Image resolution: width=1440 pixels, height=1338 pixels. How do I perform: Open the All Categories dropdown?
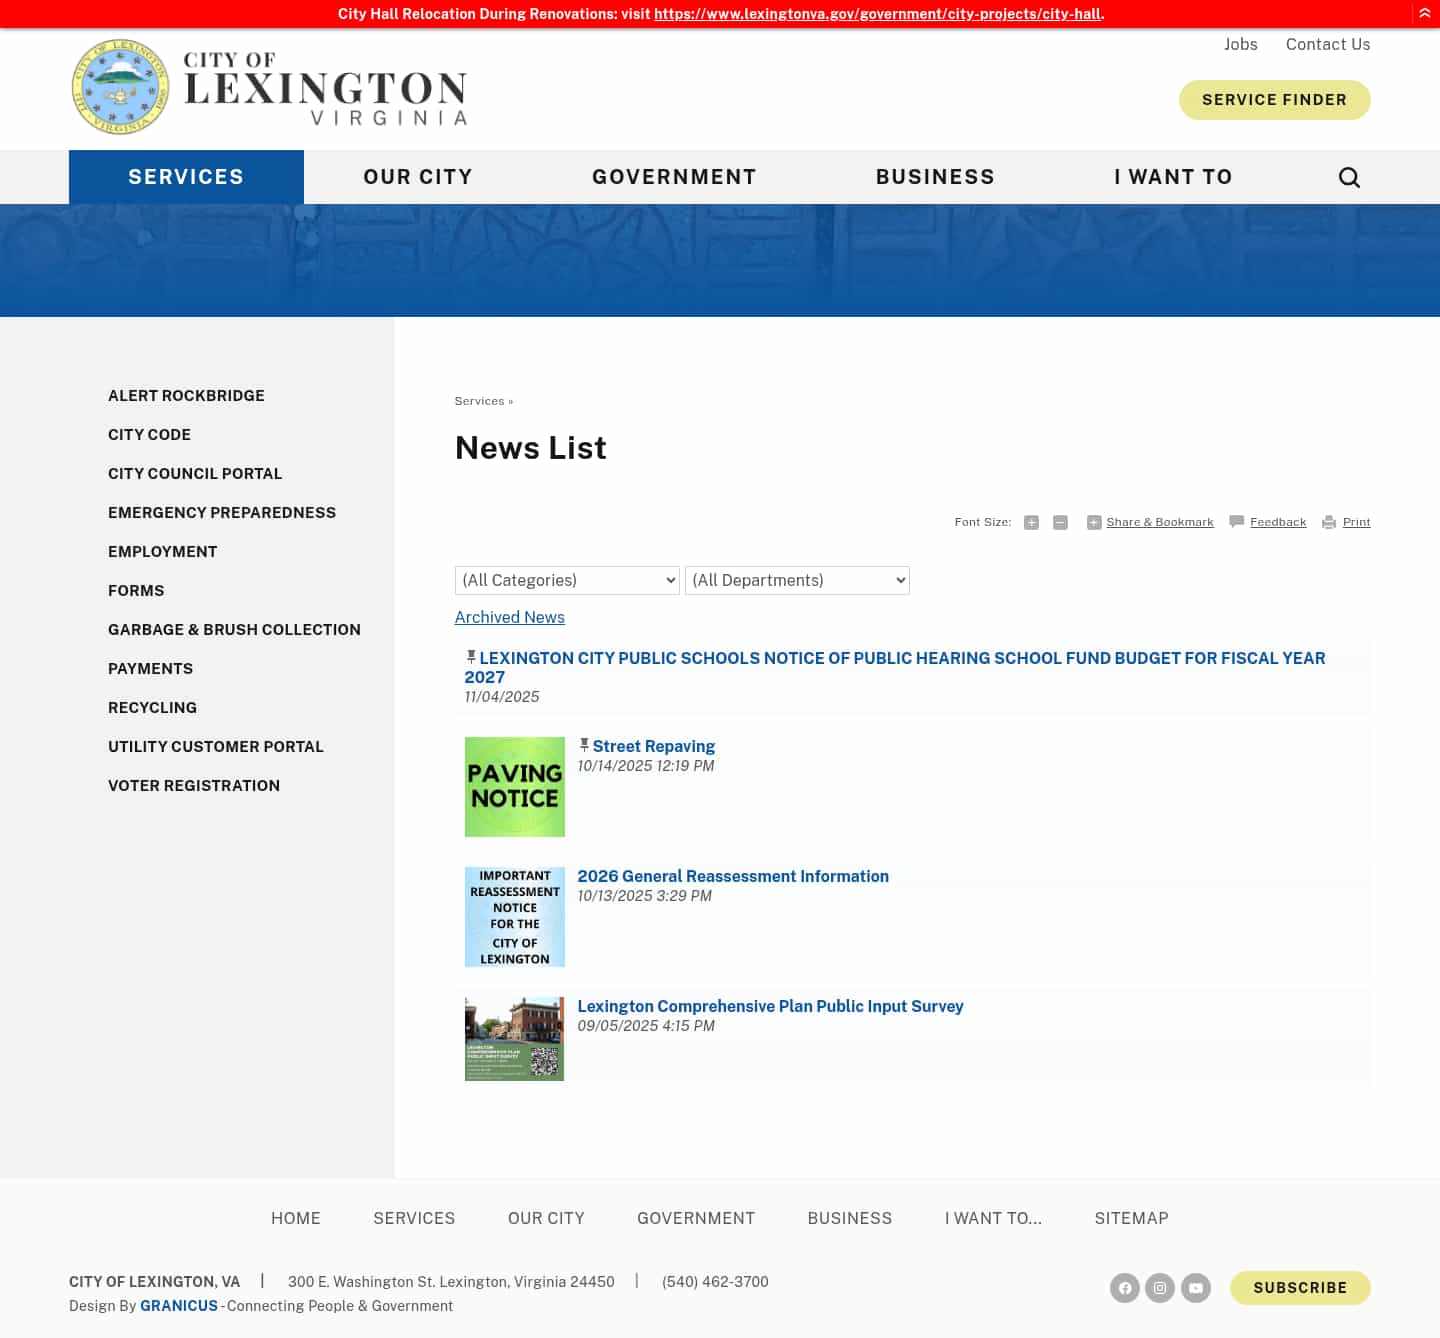566,580
